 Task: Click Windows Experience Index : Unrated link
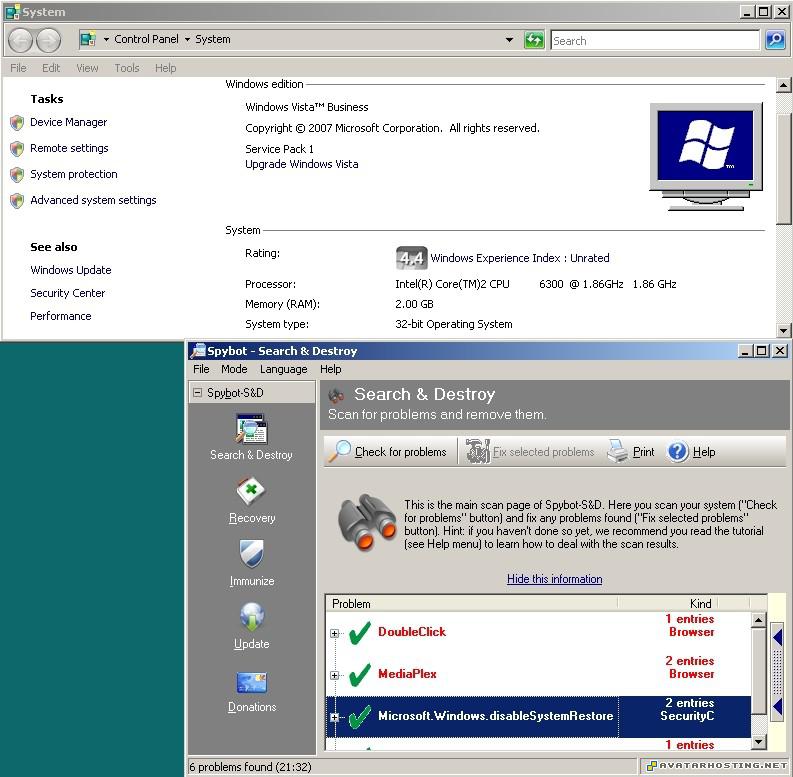520,258
